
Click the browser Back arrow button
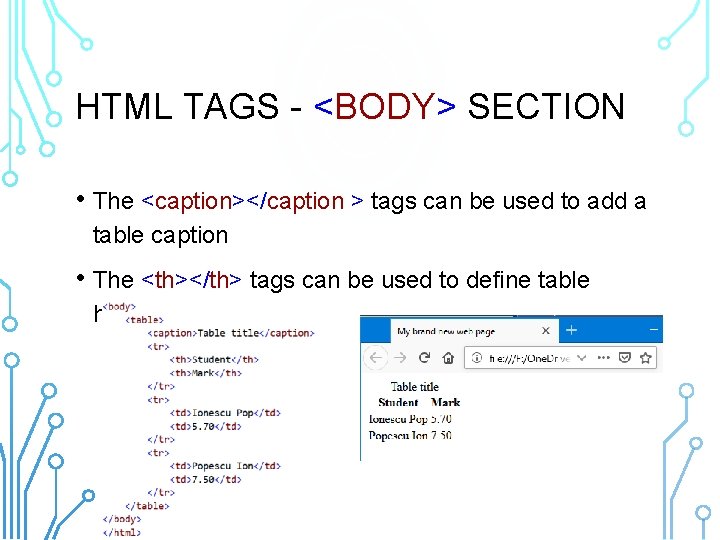pos(376,358)
